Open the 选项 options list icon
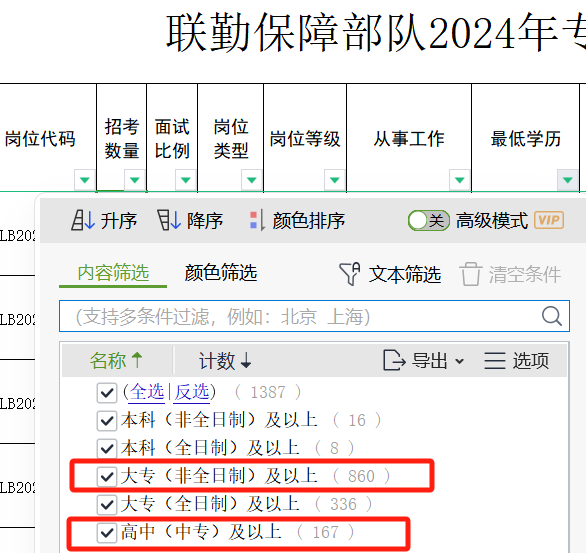This screenshot has height=553, width=586. coord(495,361)
